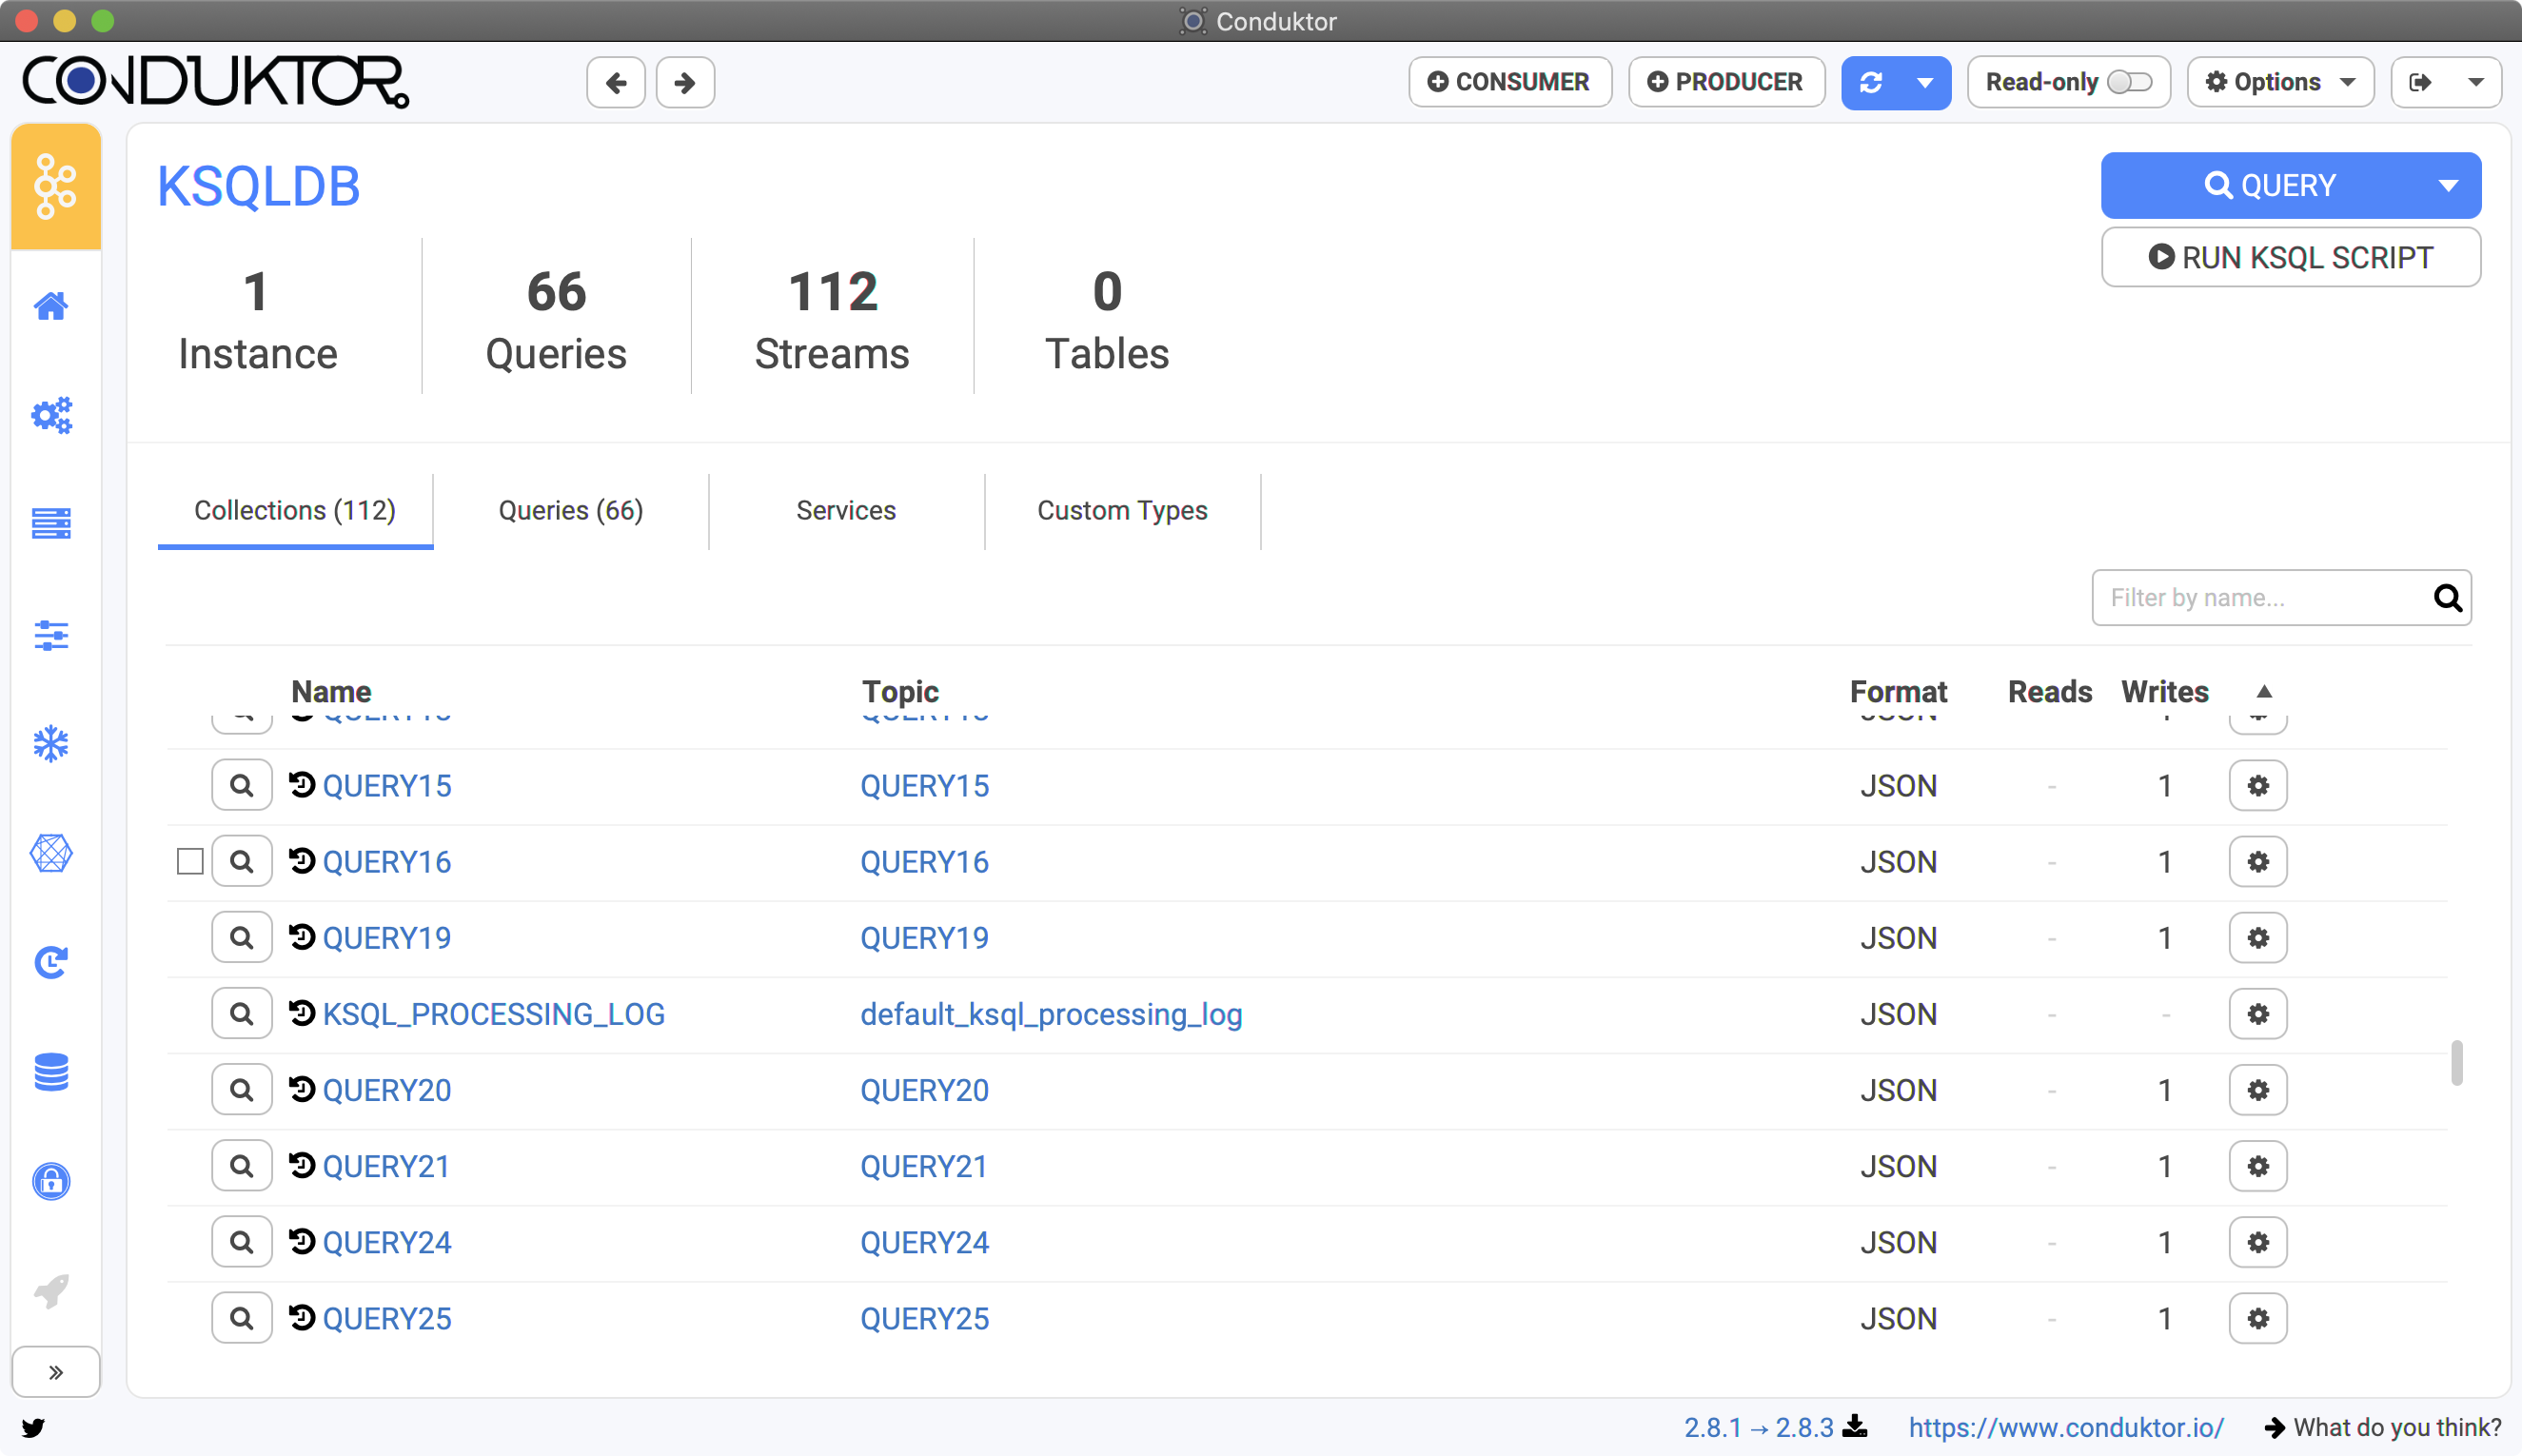This screenshot has width=2522, height=1456.
Task: Click the Twitter bird icon
Action: [x=33, y=1427]
